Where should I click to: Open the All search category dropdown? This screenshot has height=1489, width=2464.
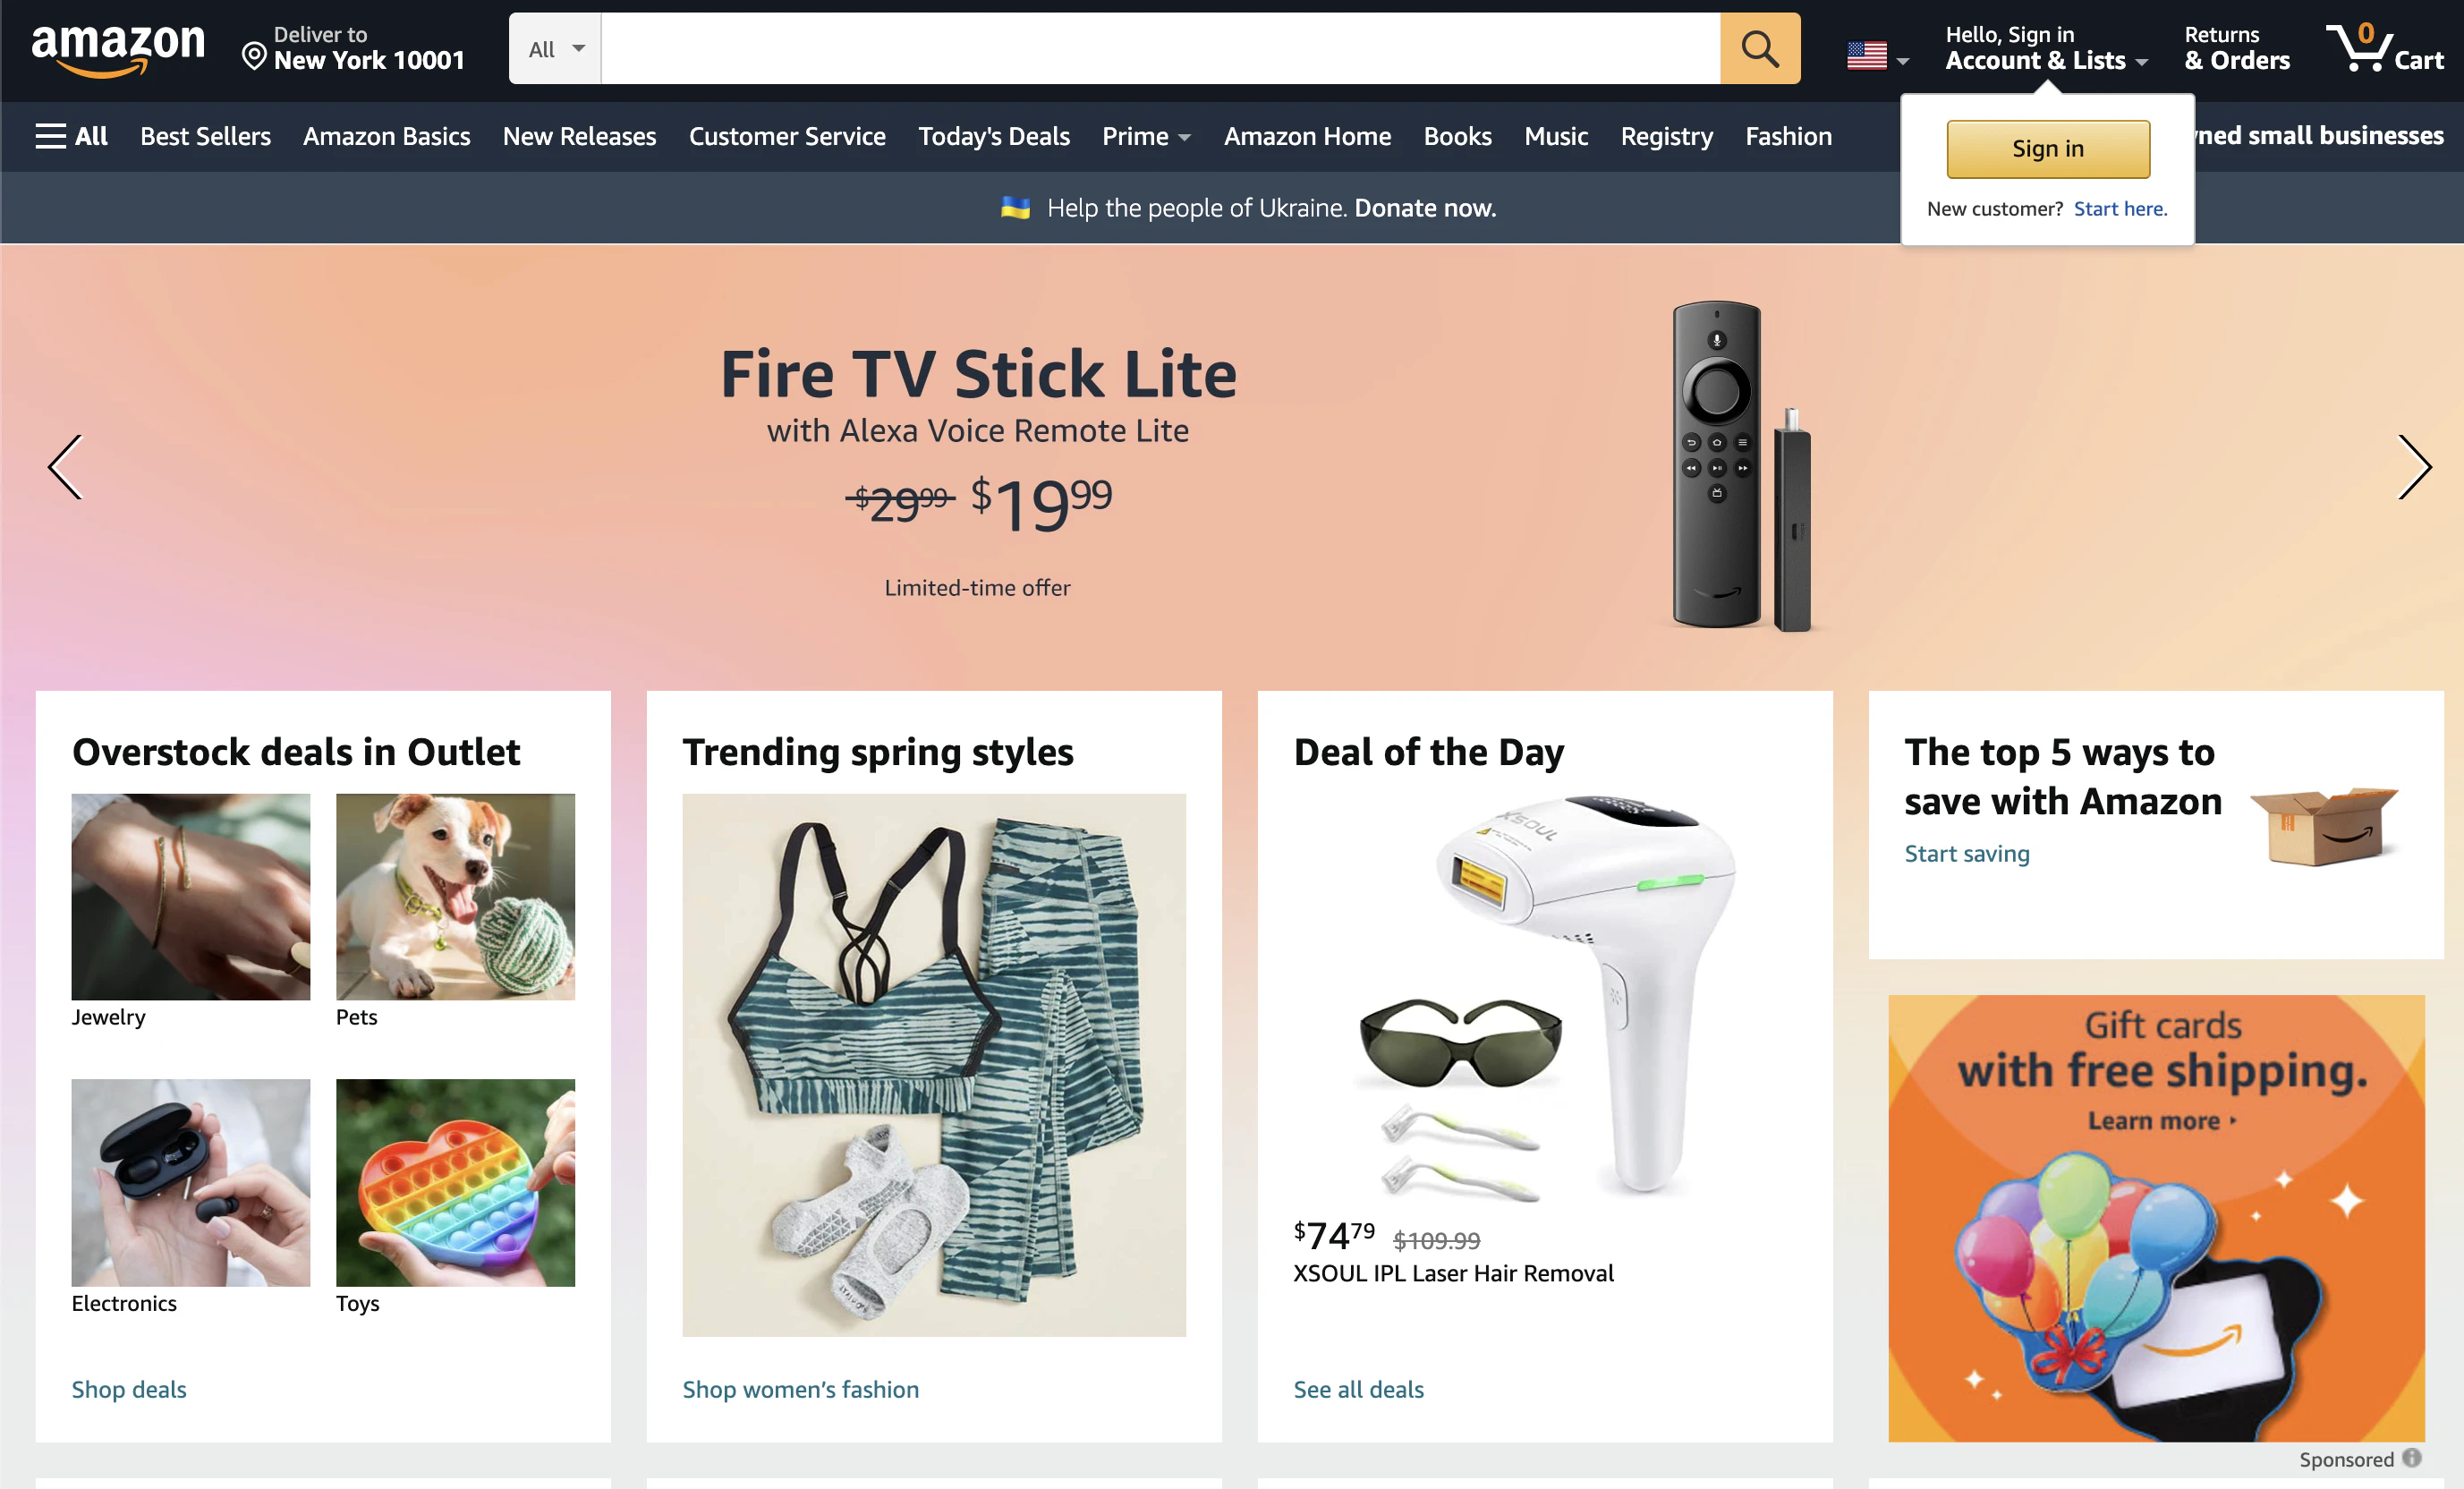pos(555,48)
